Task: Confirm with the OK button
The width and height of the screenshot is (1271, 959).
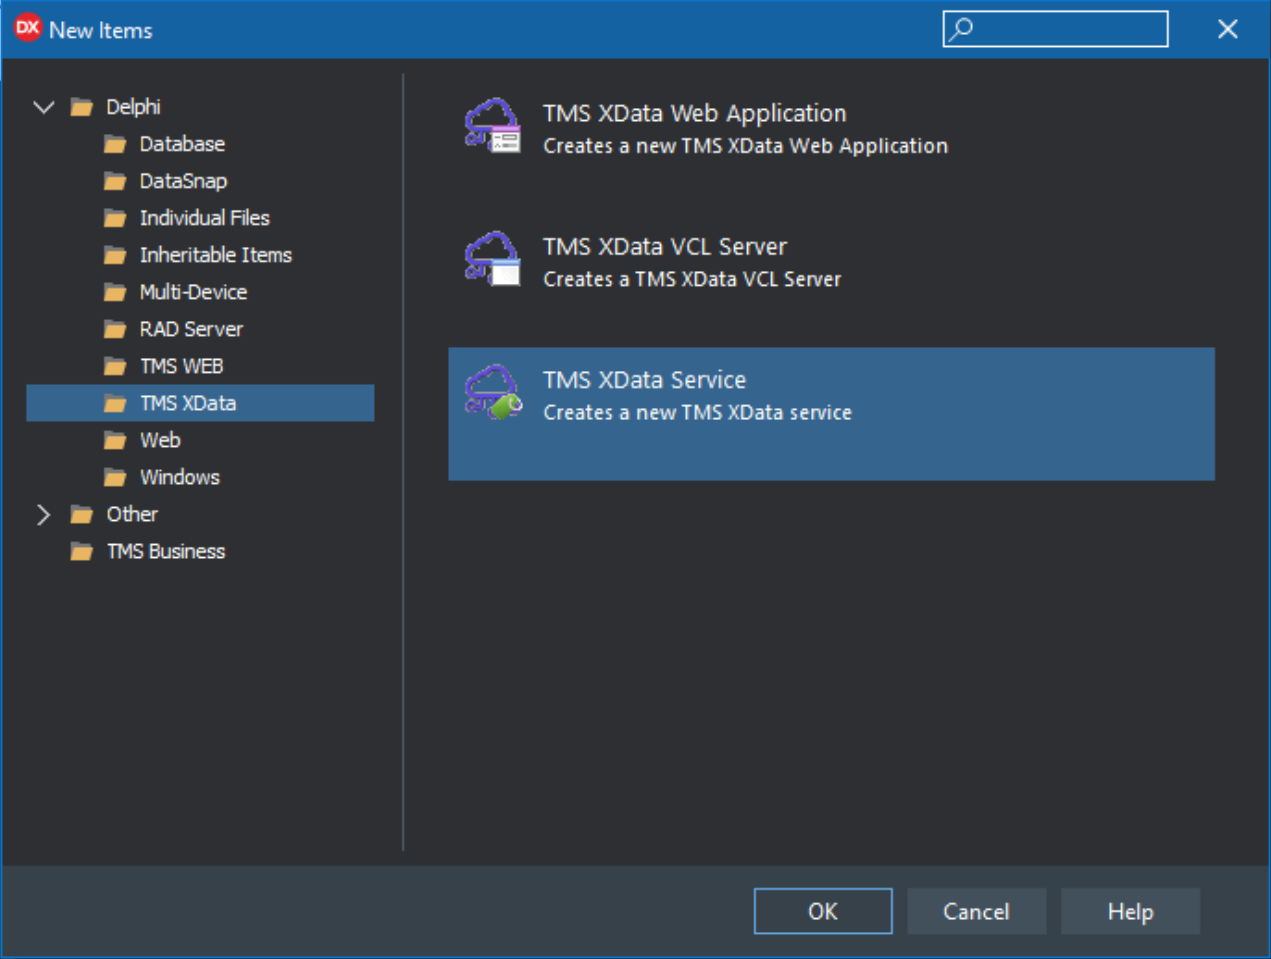Action: (823, 911)
